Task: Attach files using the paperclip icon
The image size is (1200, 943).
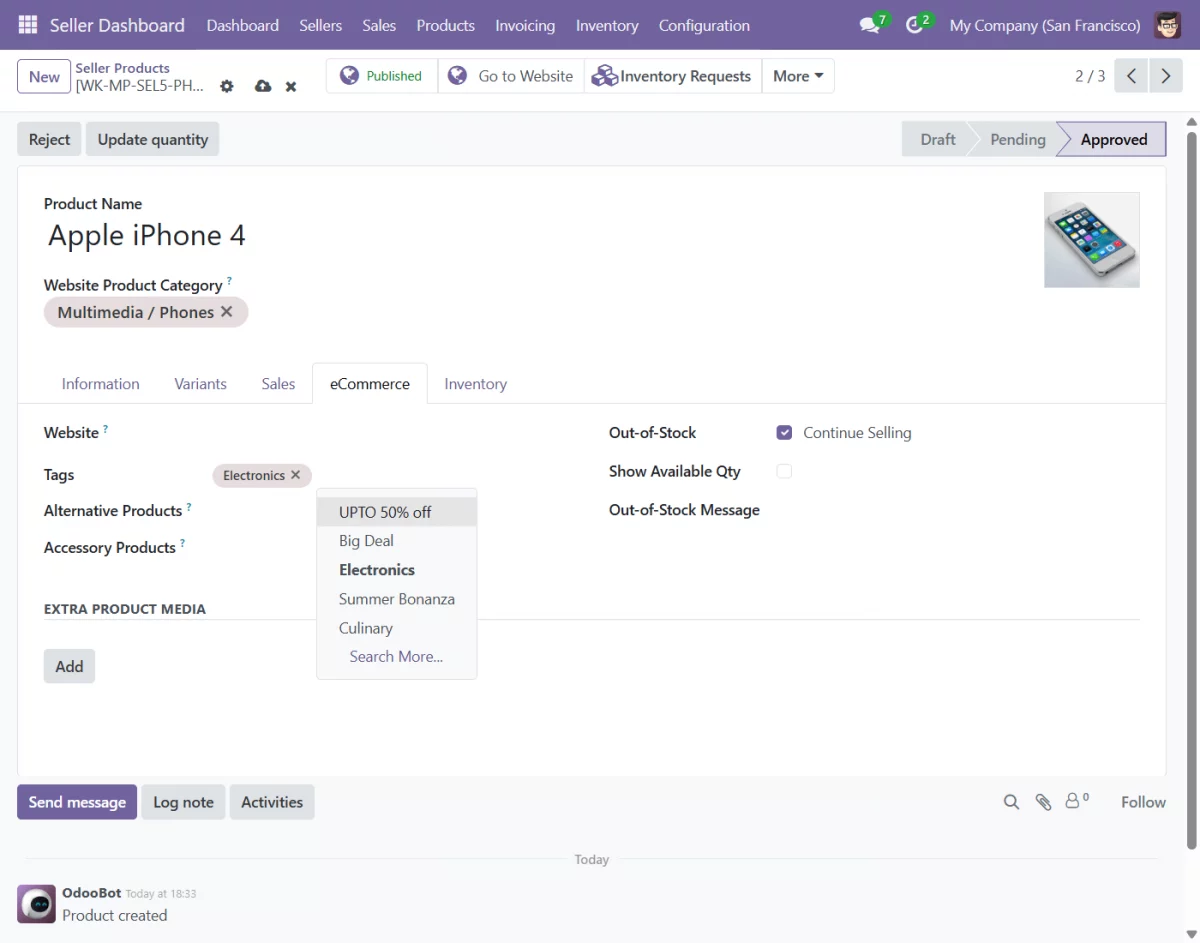Action: (x=1043, y=802)
